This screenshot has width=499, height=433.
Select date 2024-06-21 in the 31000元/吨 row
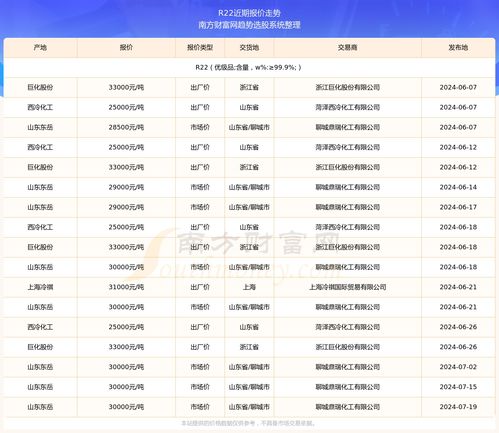coord(458,287)
